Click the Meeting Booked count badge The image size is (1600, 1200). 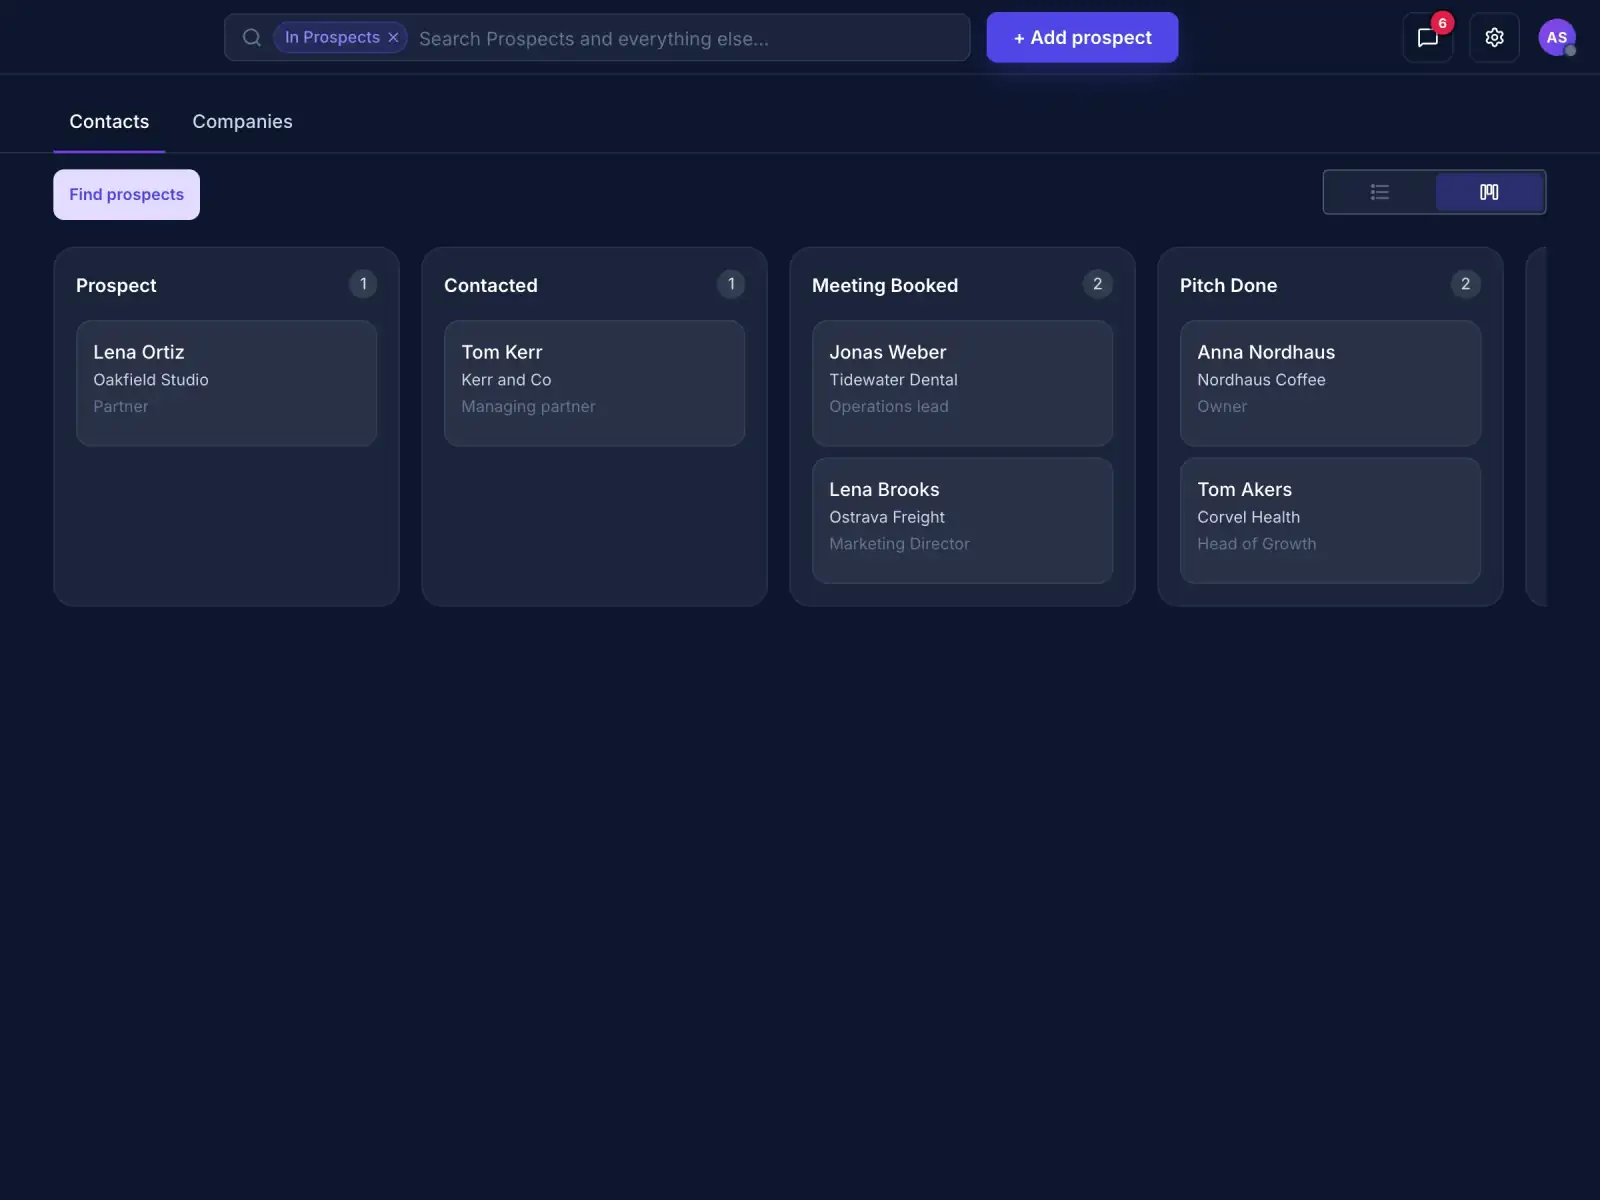pos(1098,284)
